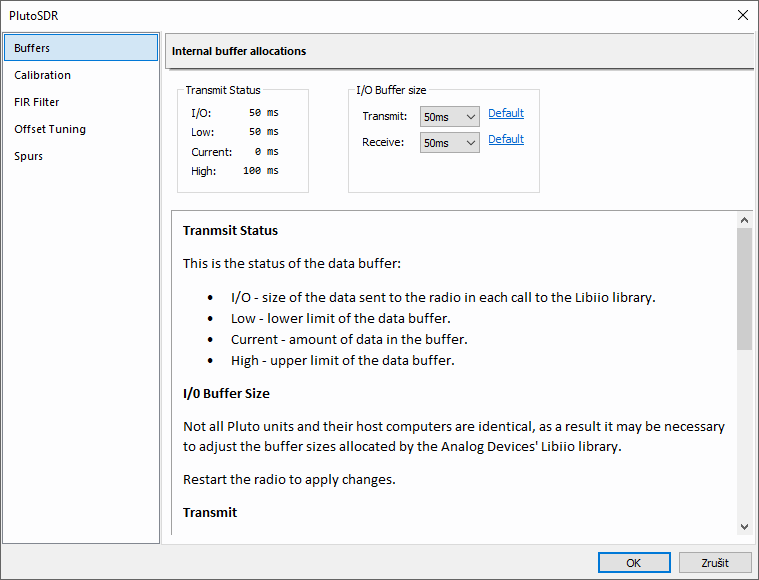Click the help text scroll down arrow
Viewport: 759px width, 580px height.
pos(744,526)
